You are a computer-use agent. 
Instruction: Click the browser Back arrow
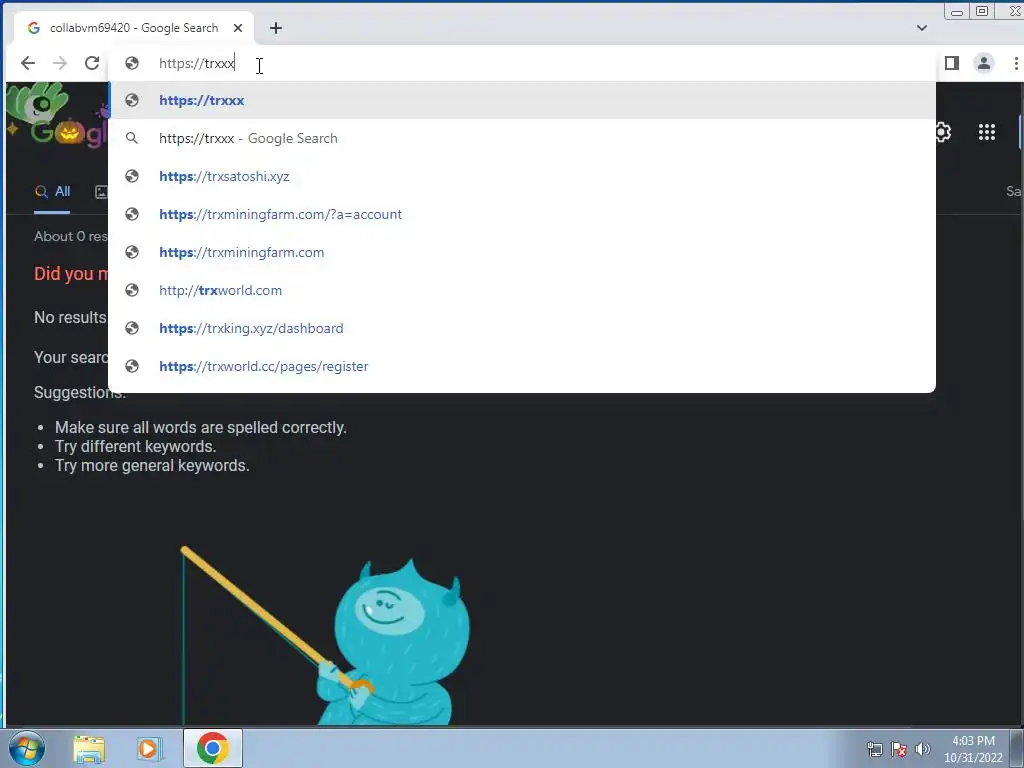point(27,63)
